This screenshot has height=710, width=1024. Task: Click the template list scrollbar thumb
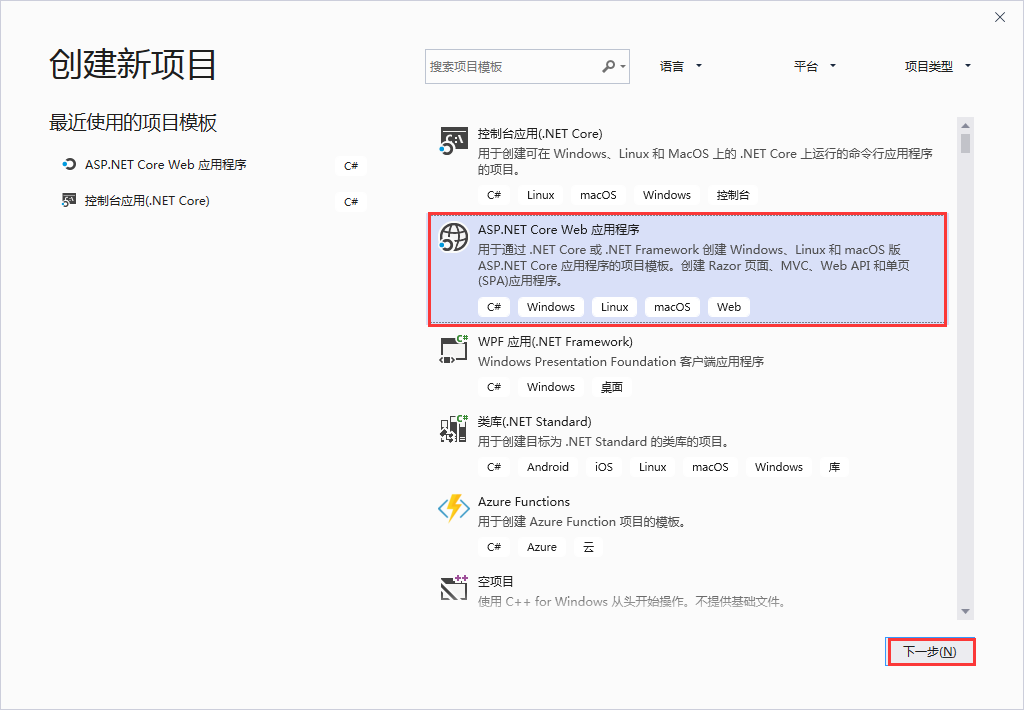coord(965,143)
